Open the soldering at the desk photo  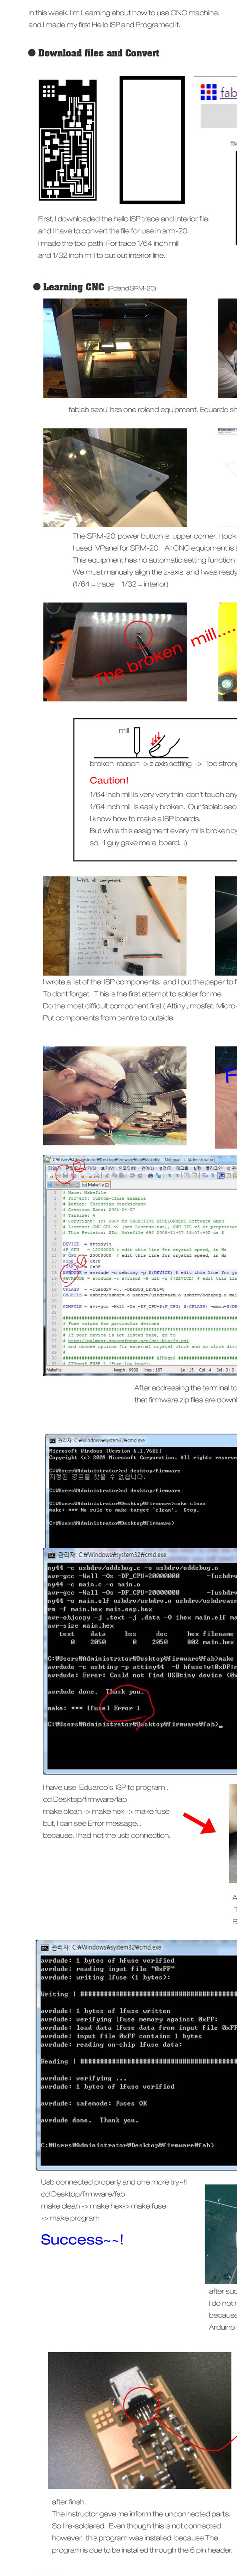pos(114,1096)
